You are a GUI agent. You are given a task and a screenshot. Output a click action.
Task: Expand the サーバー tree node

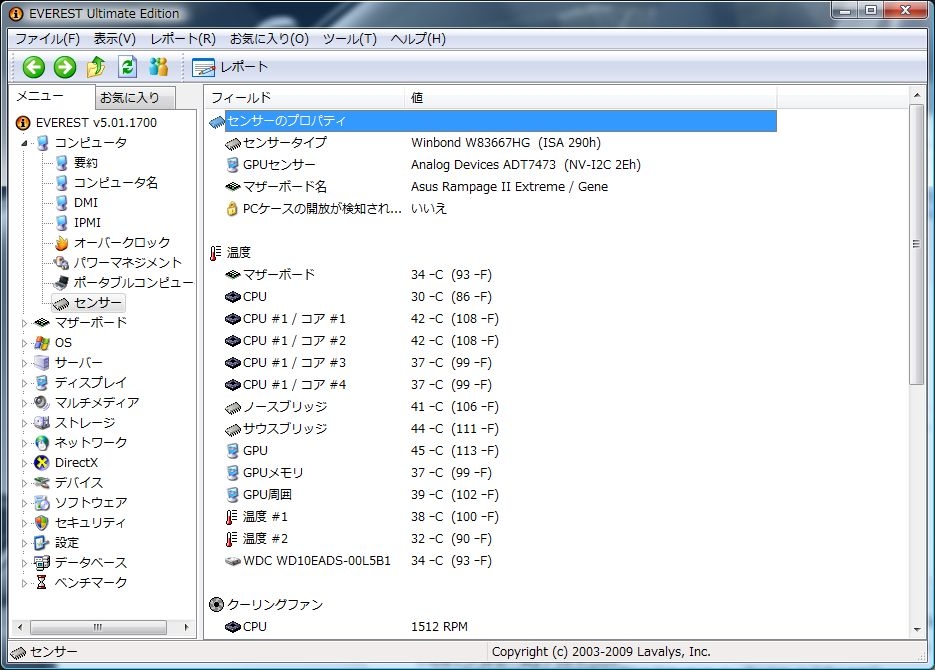(x=24, y=363)
